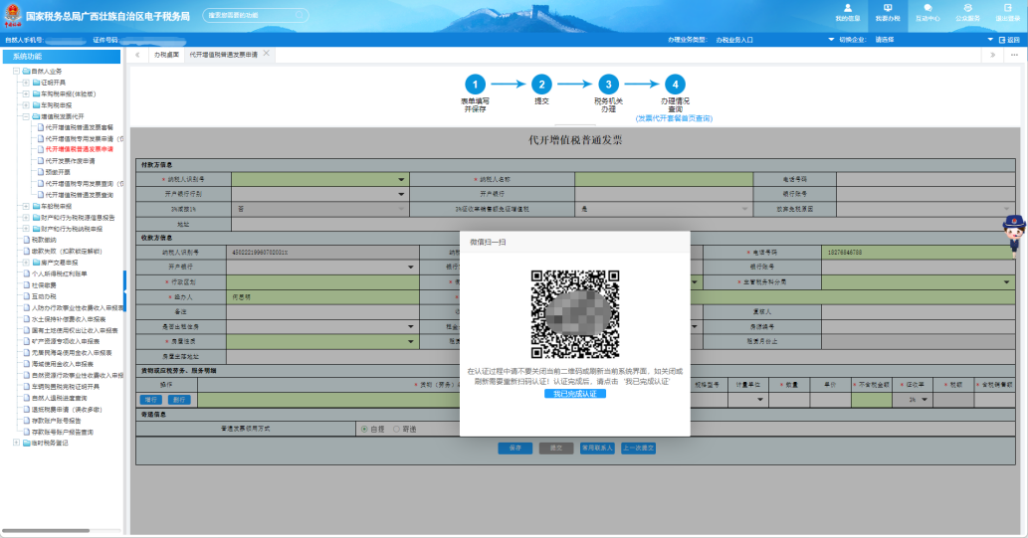Viewport: 1028px width, 538px height.
Task: Expand the 证明开具 tree node
Action: (x=26, y=83)
